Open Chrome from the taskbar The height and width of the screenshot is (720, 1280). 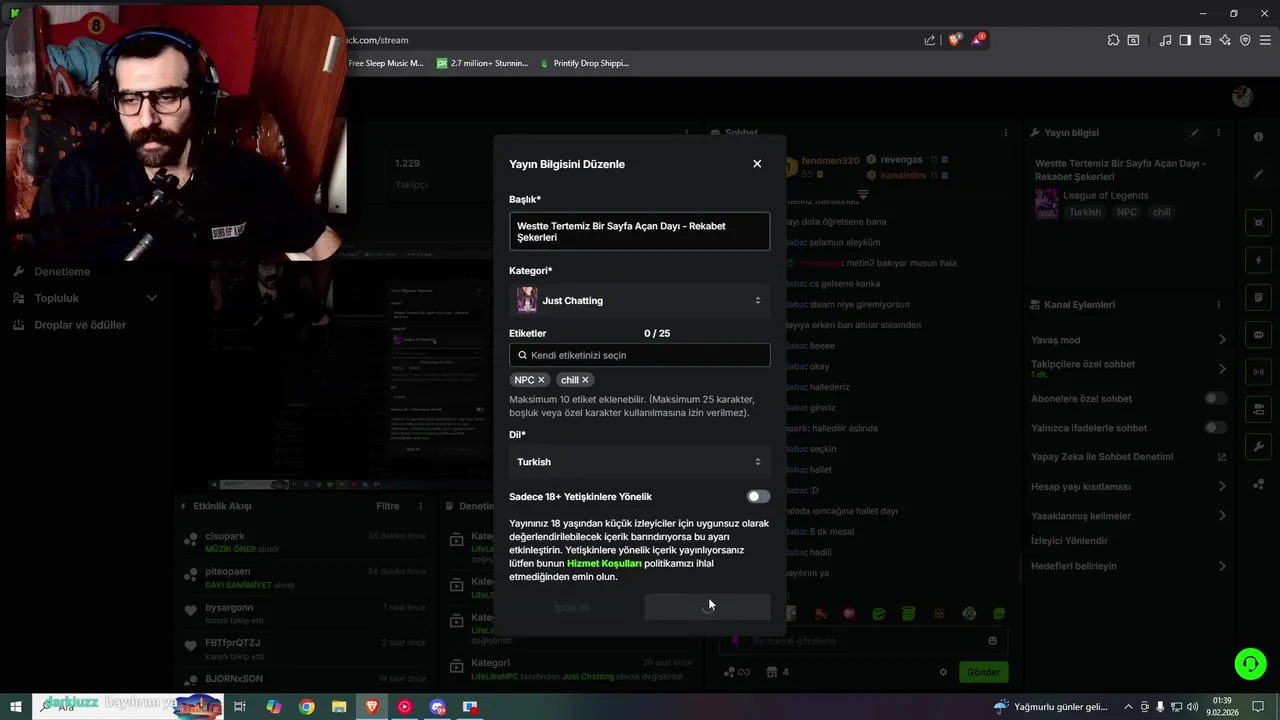306,707
